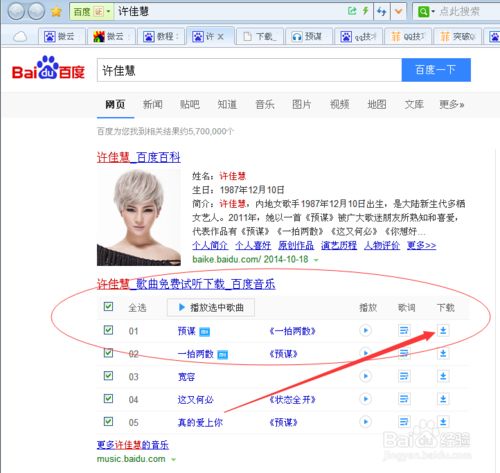The height and width of the screenshot is (473, 500).
Task: Switch to the 视频 search tab
Action: [340, 105]
